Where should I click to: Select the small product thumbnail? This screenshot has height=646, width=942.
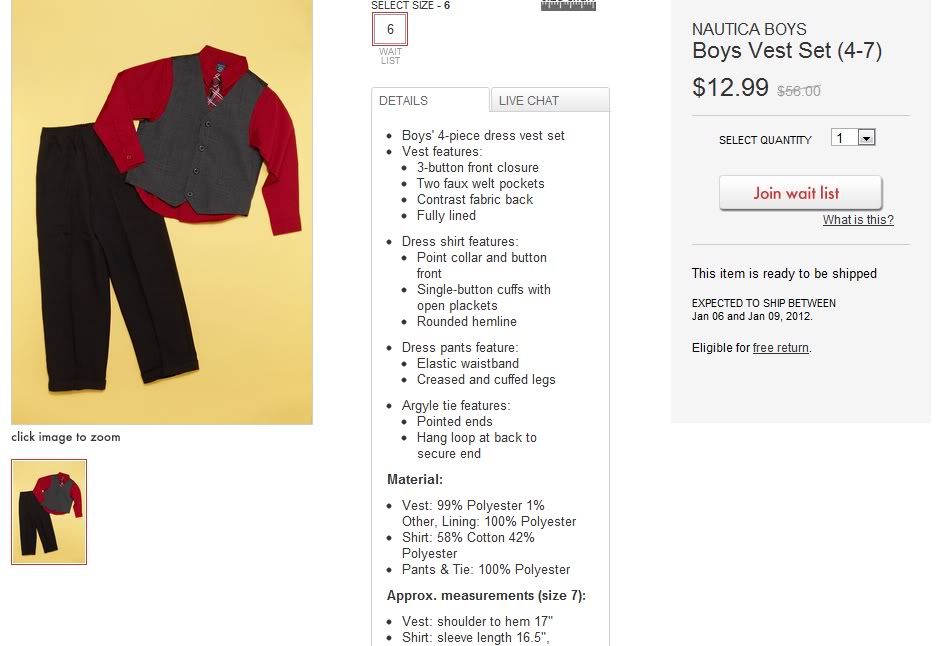[49, 512]
